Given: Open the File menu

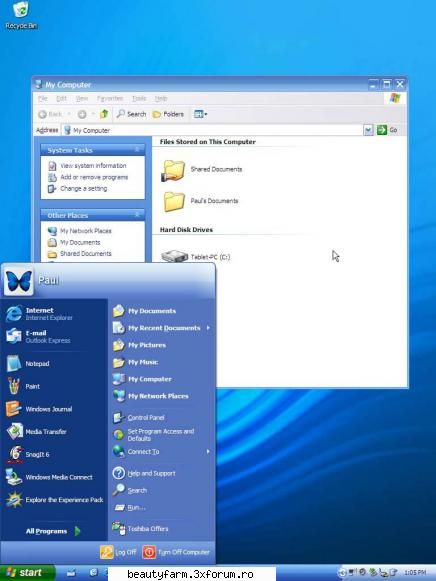Looking at the screenshot, I should pos(43,98).
